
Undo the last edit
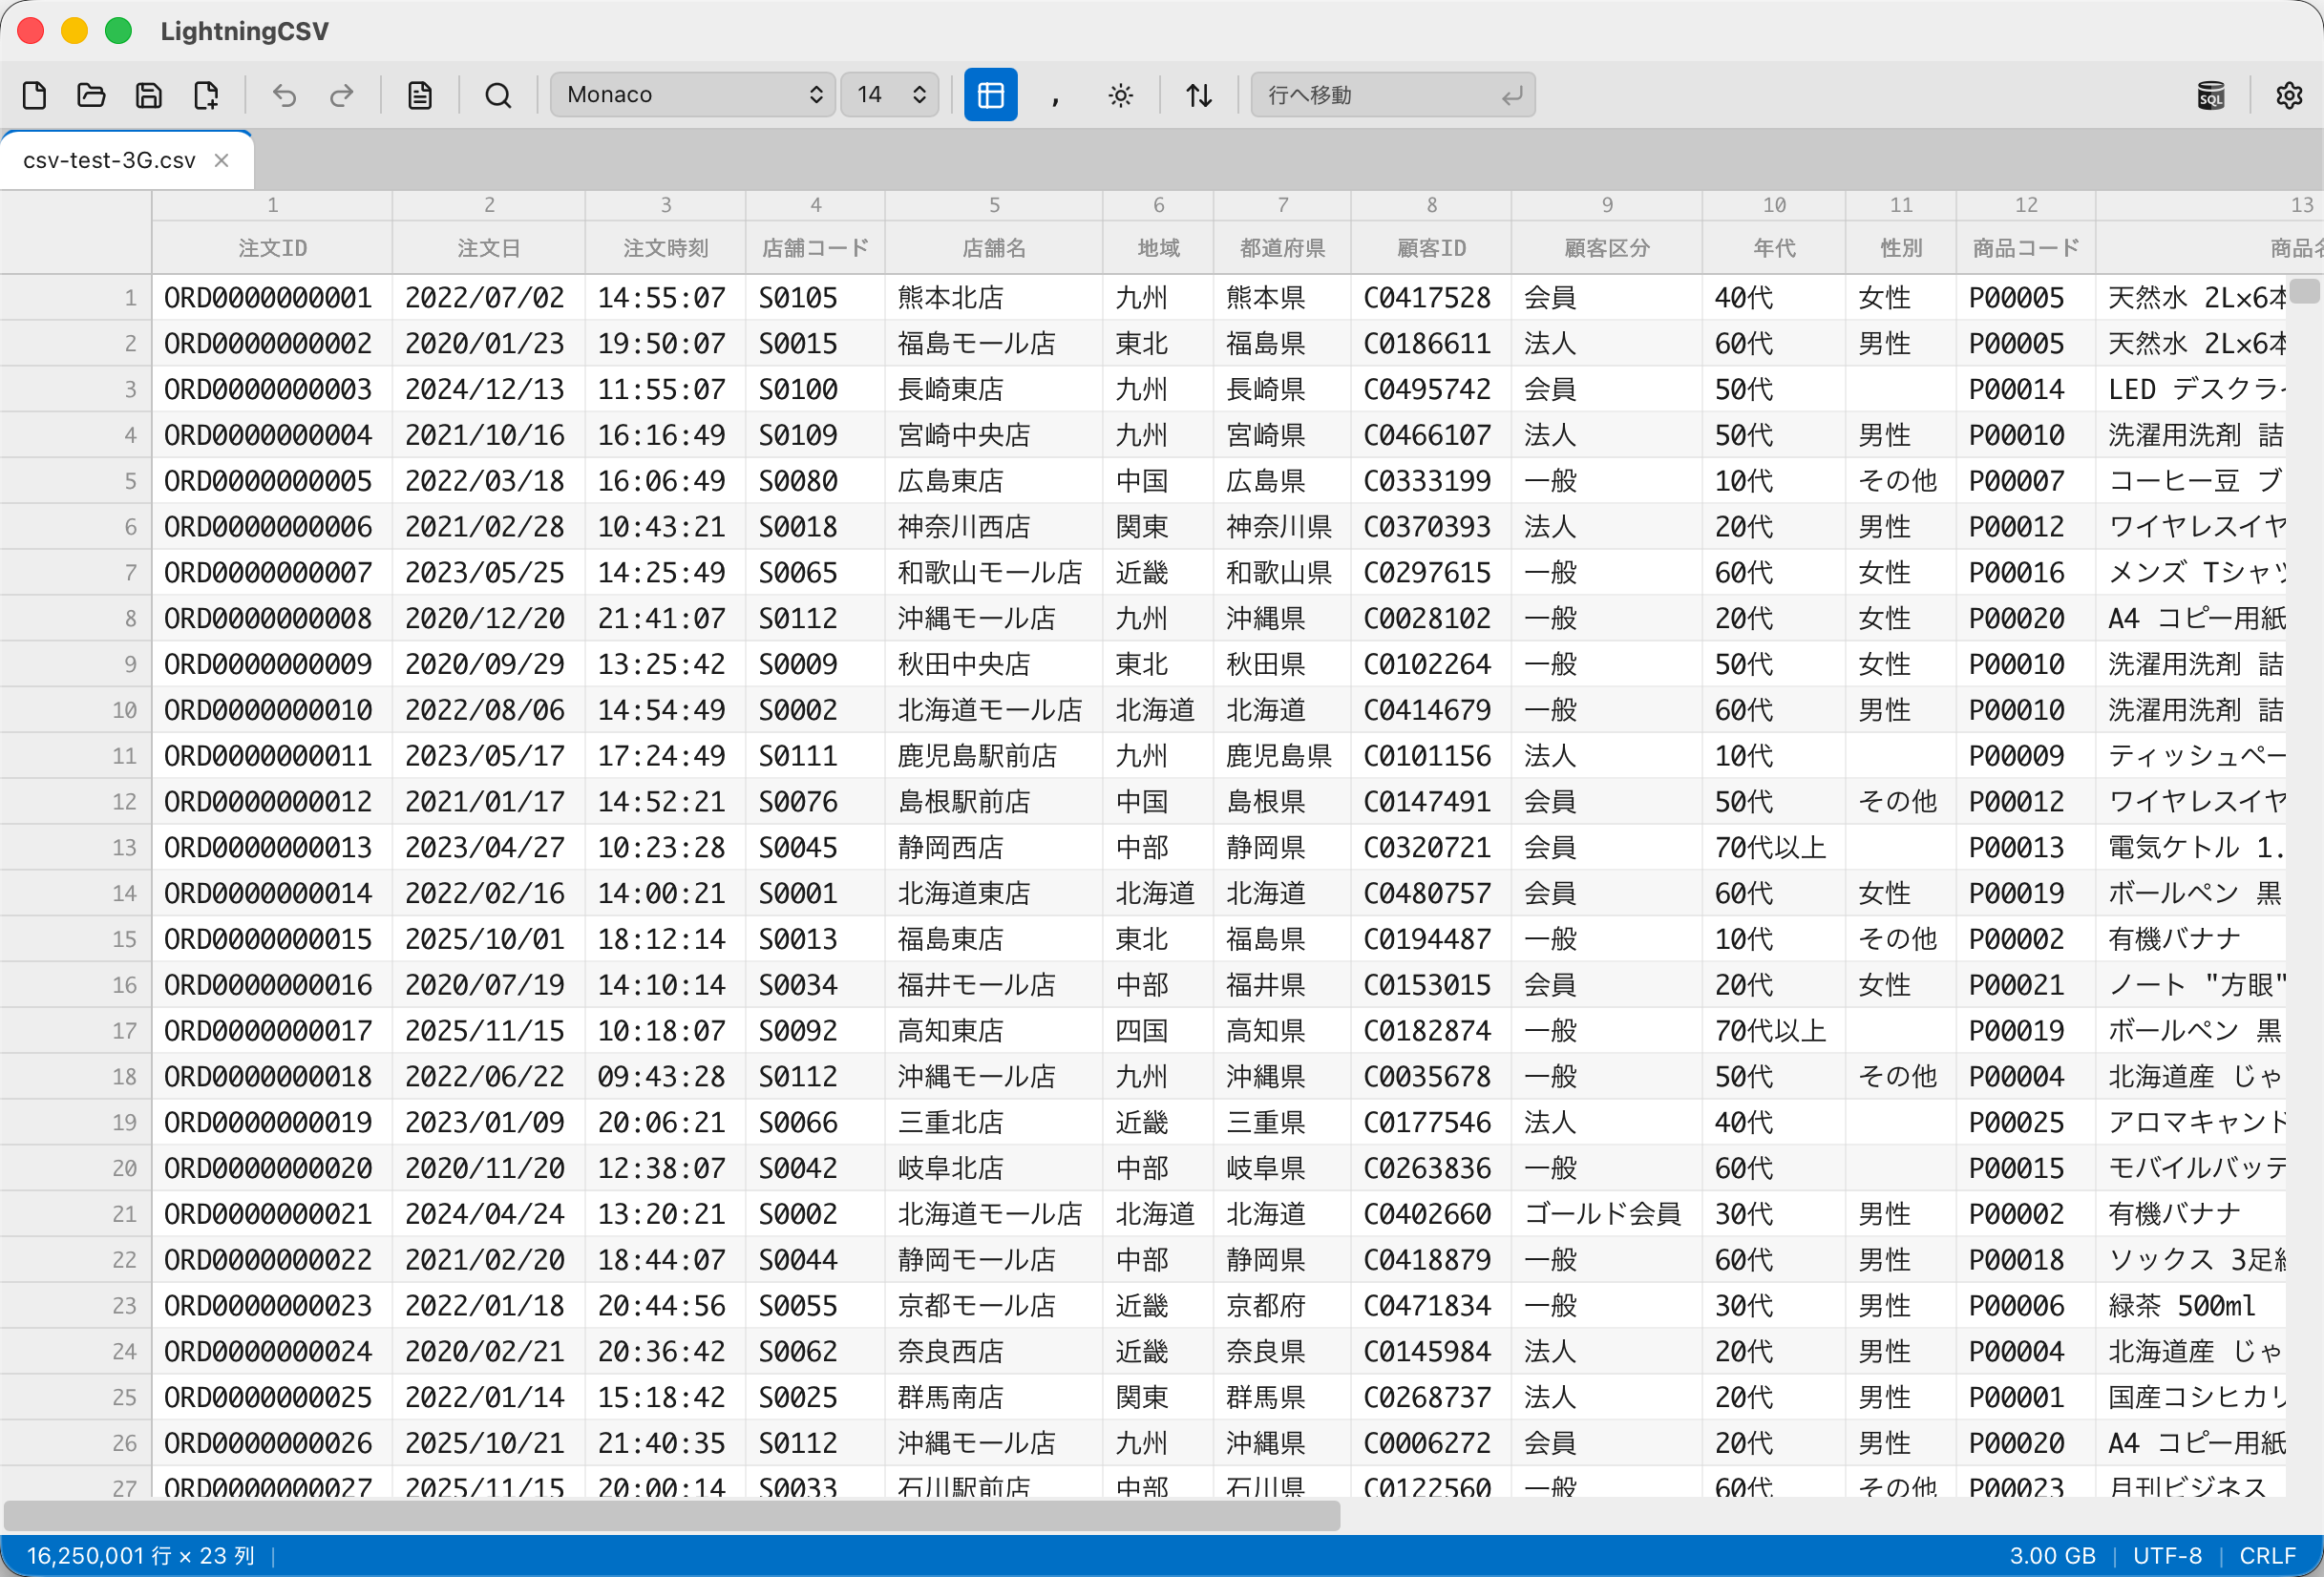tap(284, 95)
